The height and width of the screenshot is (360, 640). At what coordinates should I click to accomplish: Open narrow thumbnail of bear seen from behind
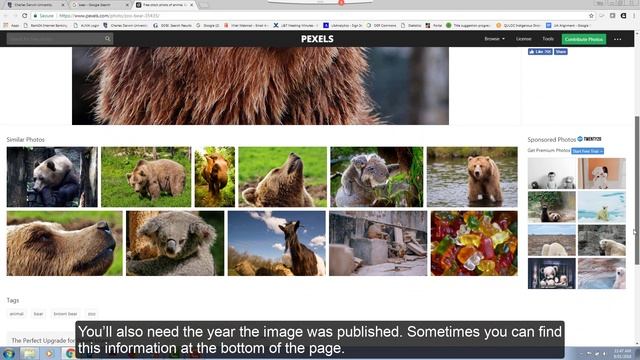click(215, 177)
